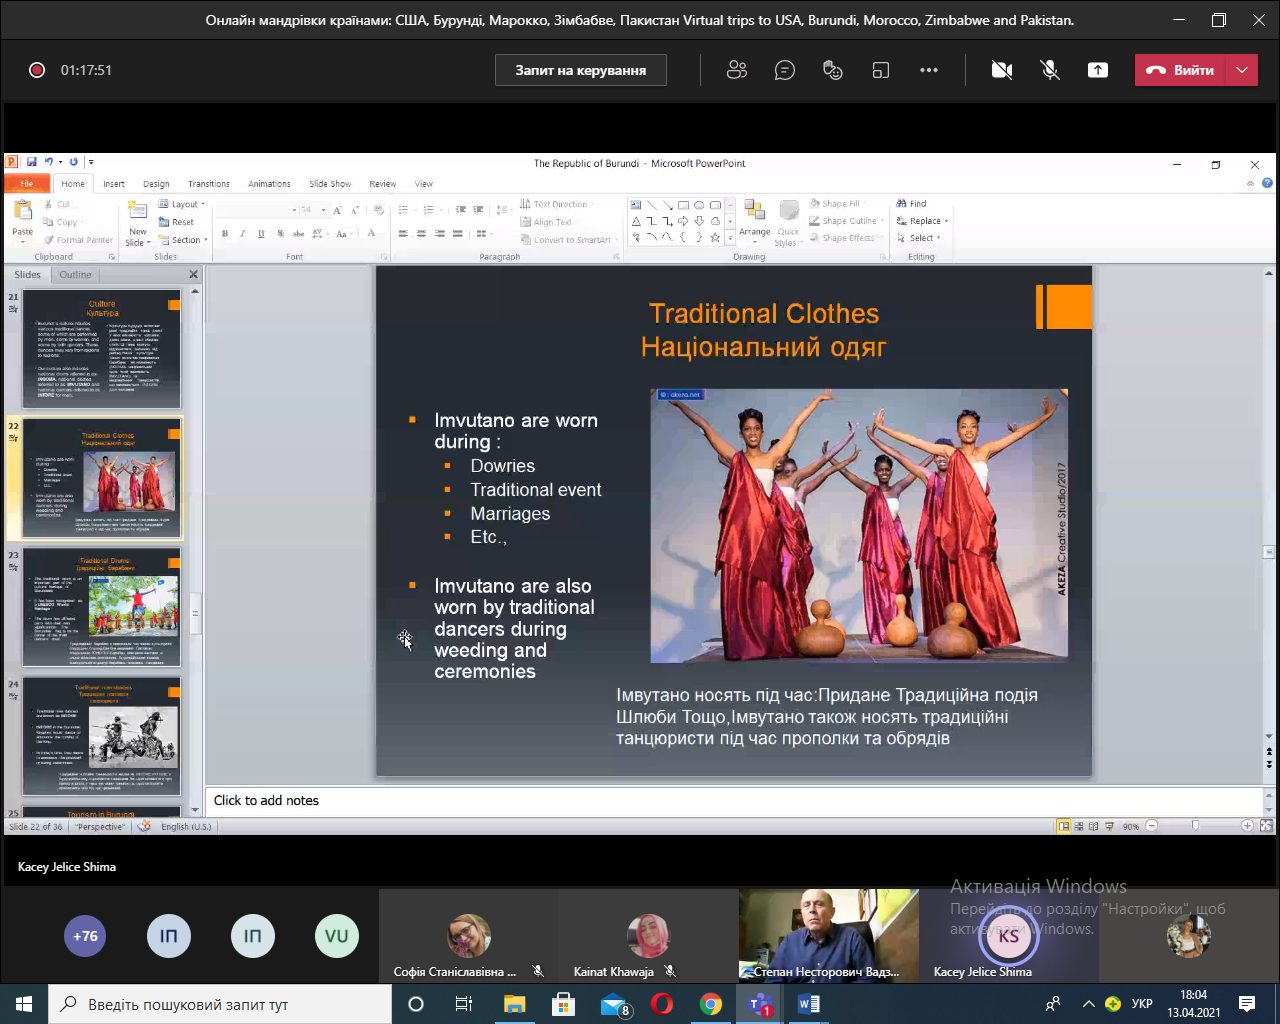Open the reactions icon in Teams
1280x1024 pixels.
[832, 70]
